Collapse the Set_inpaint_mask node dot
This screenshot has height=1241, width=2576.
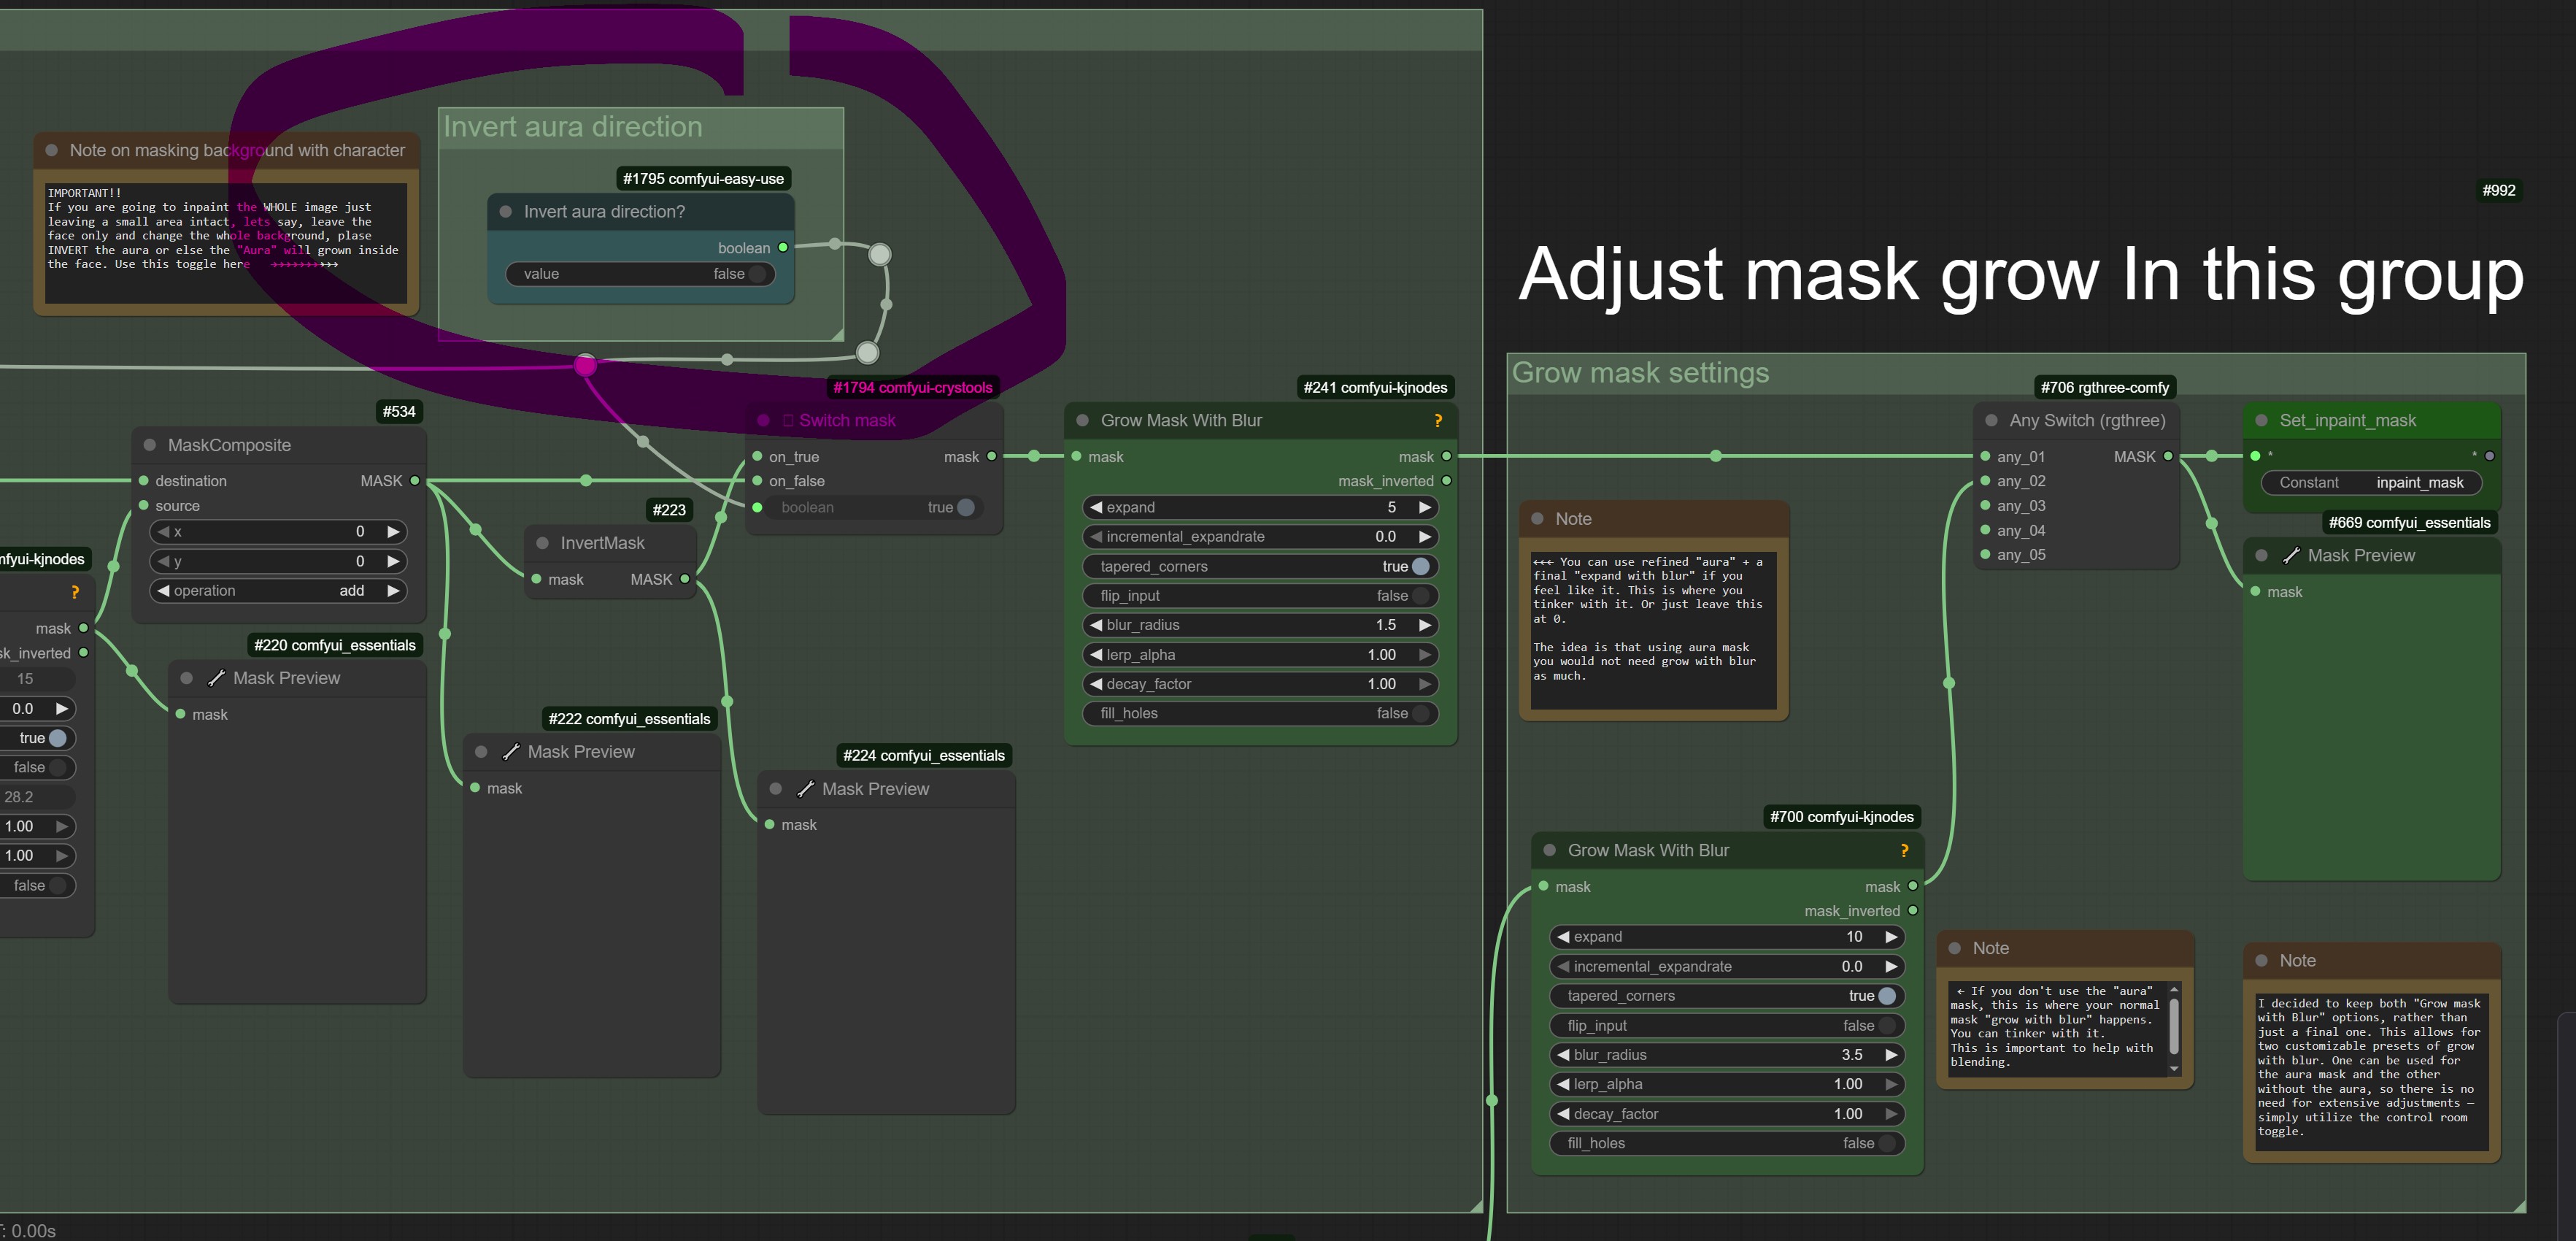click(x=2262, y=421)
